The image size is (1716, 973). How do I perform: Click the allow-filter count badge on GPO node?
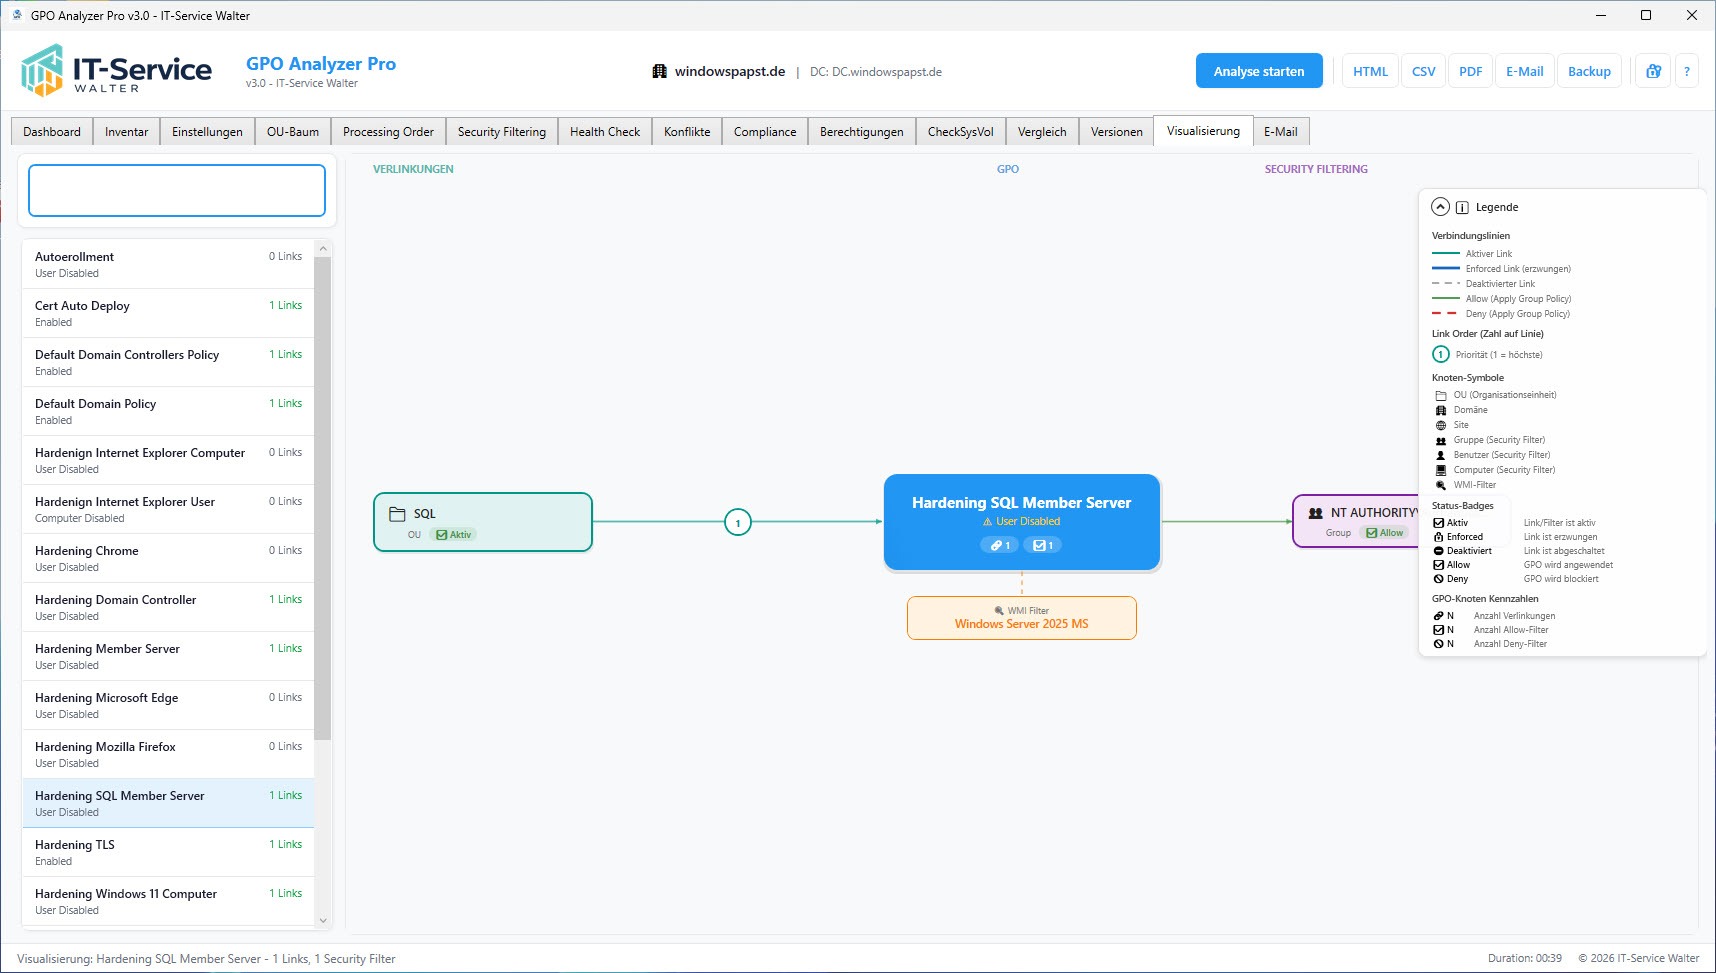(1042, 545)
